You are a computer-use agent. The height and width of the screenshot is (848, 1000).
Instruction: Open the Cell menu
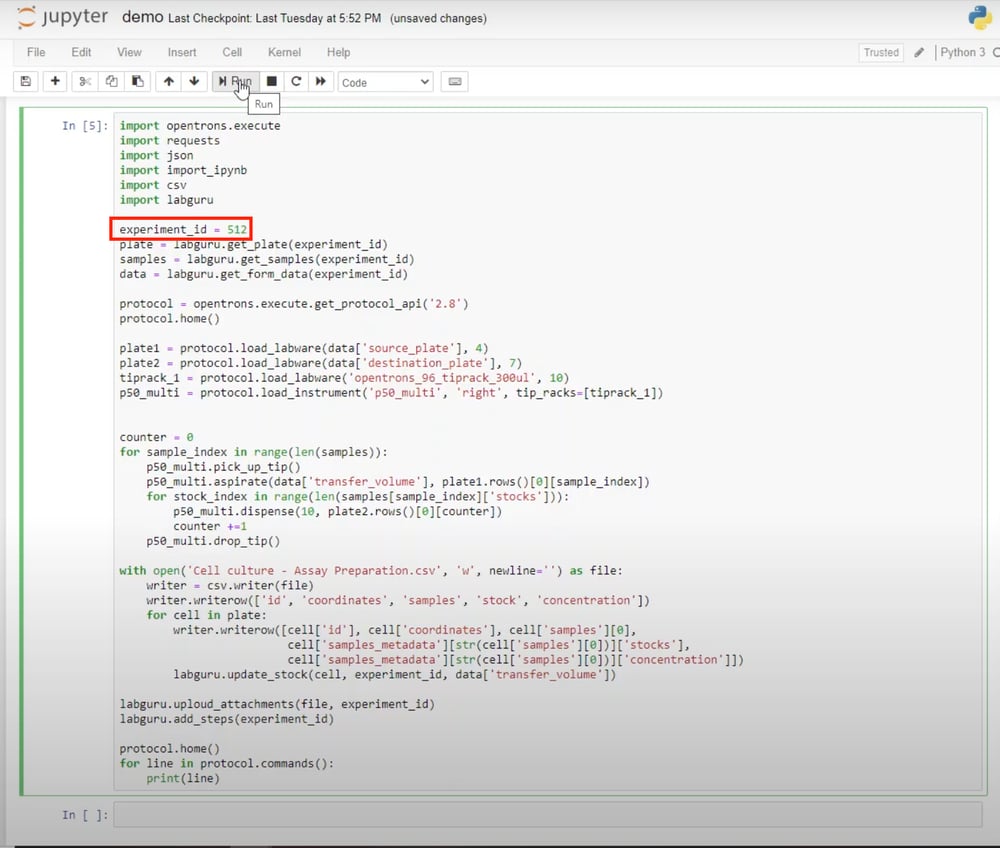(232, 52)
